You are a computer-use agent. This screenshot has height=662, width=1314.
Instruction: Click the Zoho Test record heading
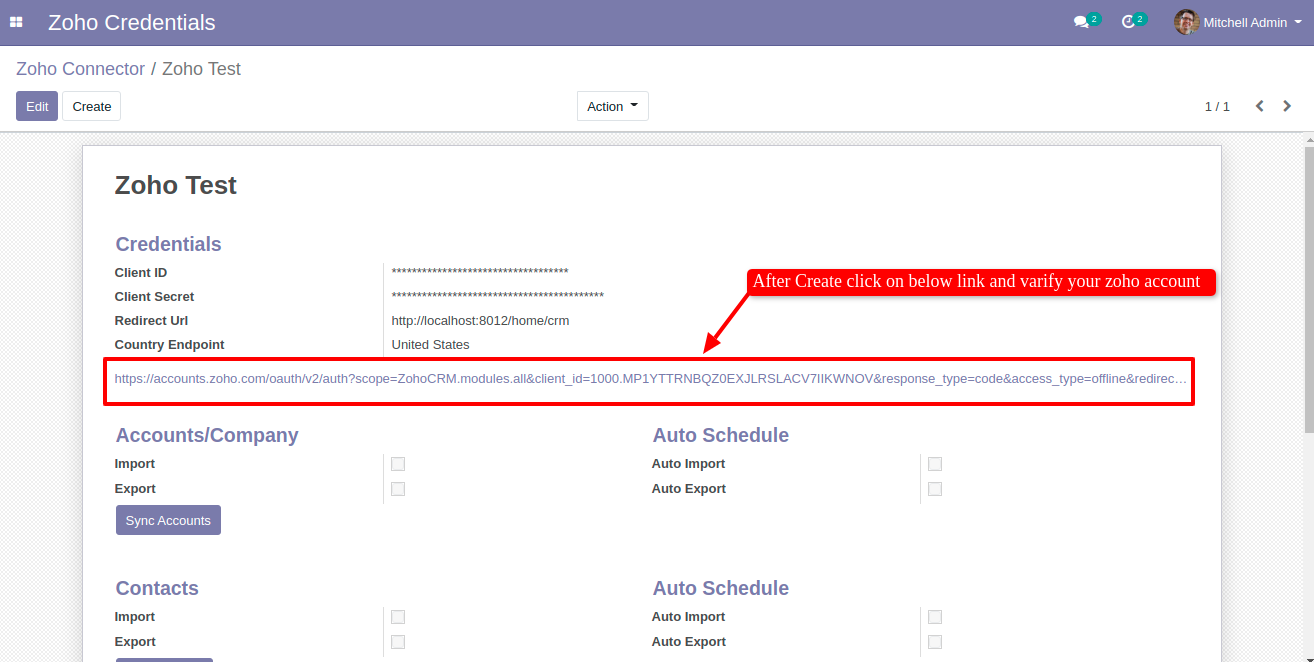pos(176,185)
